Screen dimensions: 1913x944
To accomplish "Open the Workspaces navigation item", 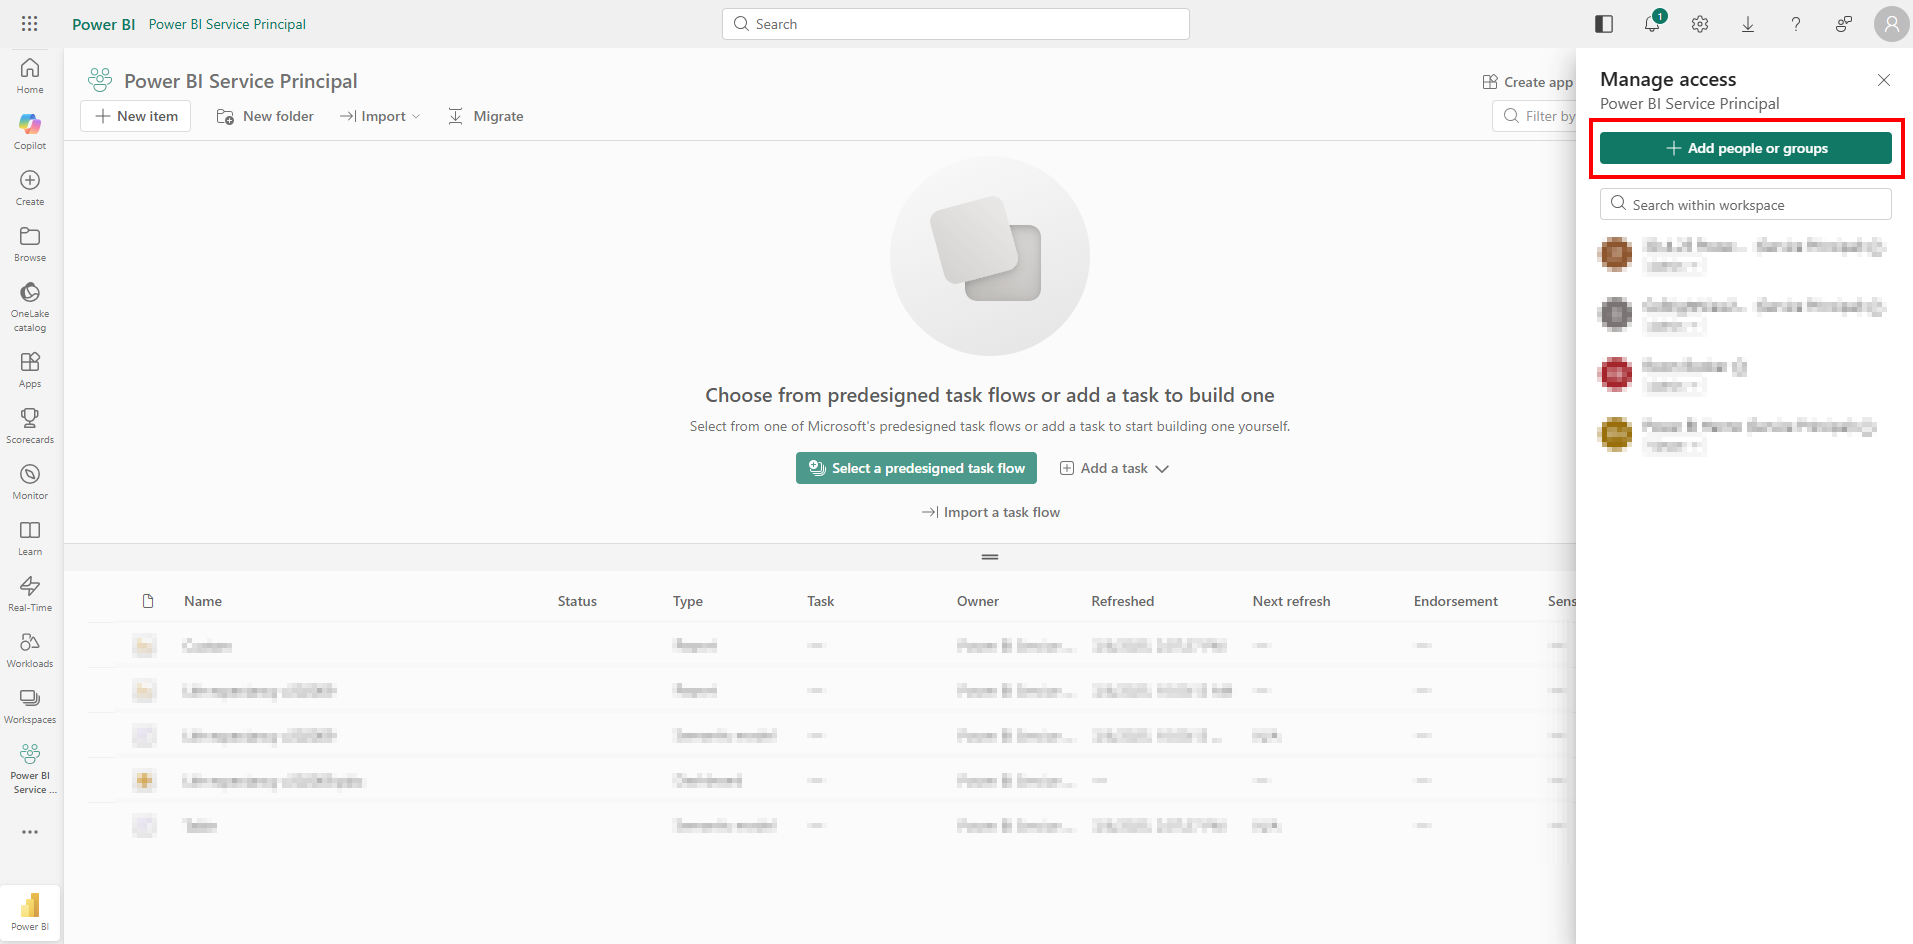I will coord(30,705).
